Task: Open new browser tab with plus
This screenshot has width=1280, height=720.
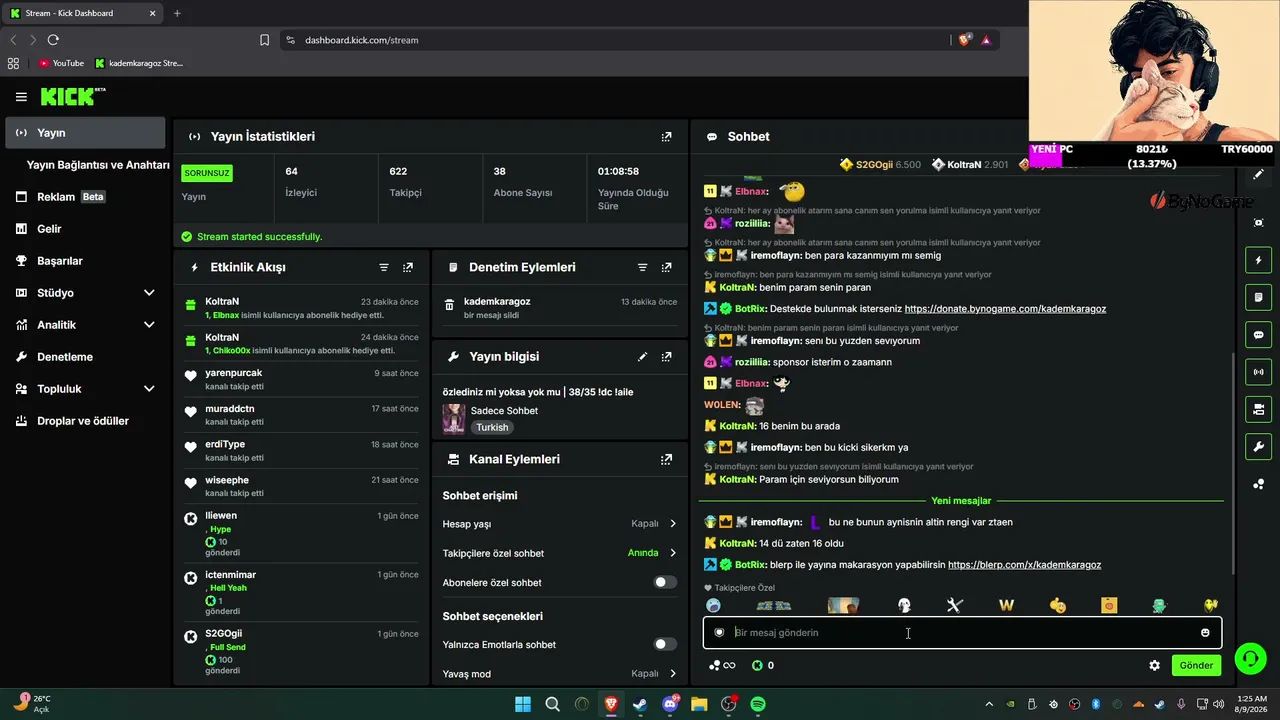Action: [x=177, y=13]
